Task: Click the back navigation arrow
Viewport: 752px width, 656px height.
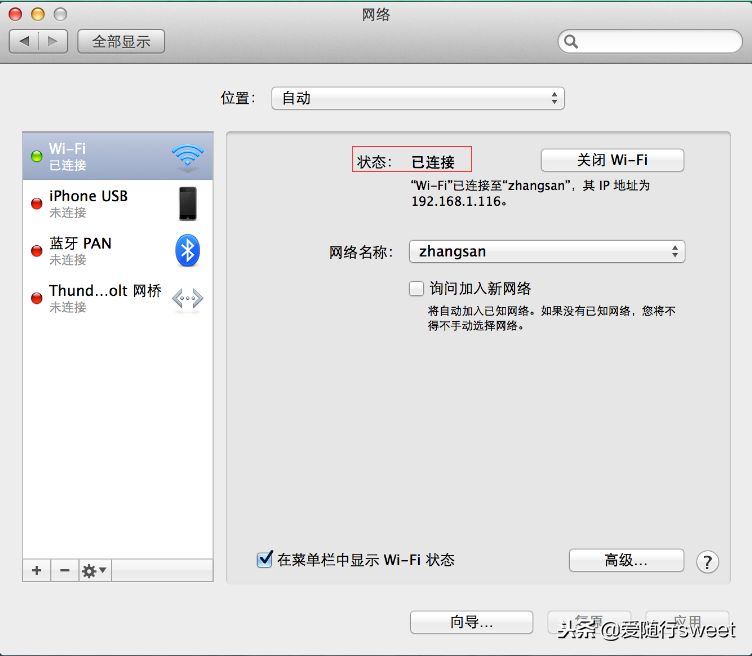Action: [24, 41]
